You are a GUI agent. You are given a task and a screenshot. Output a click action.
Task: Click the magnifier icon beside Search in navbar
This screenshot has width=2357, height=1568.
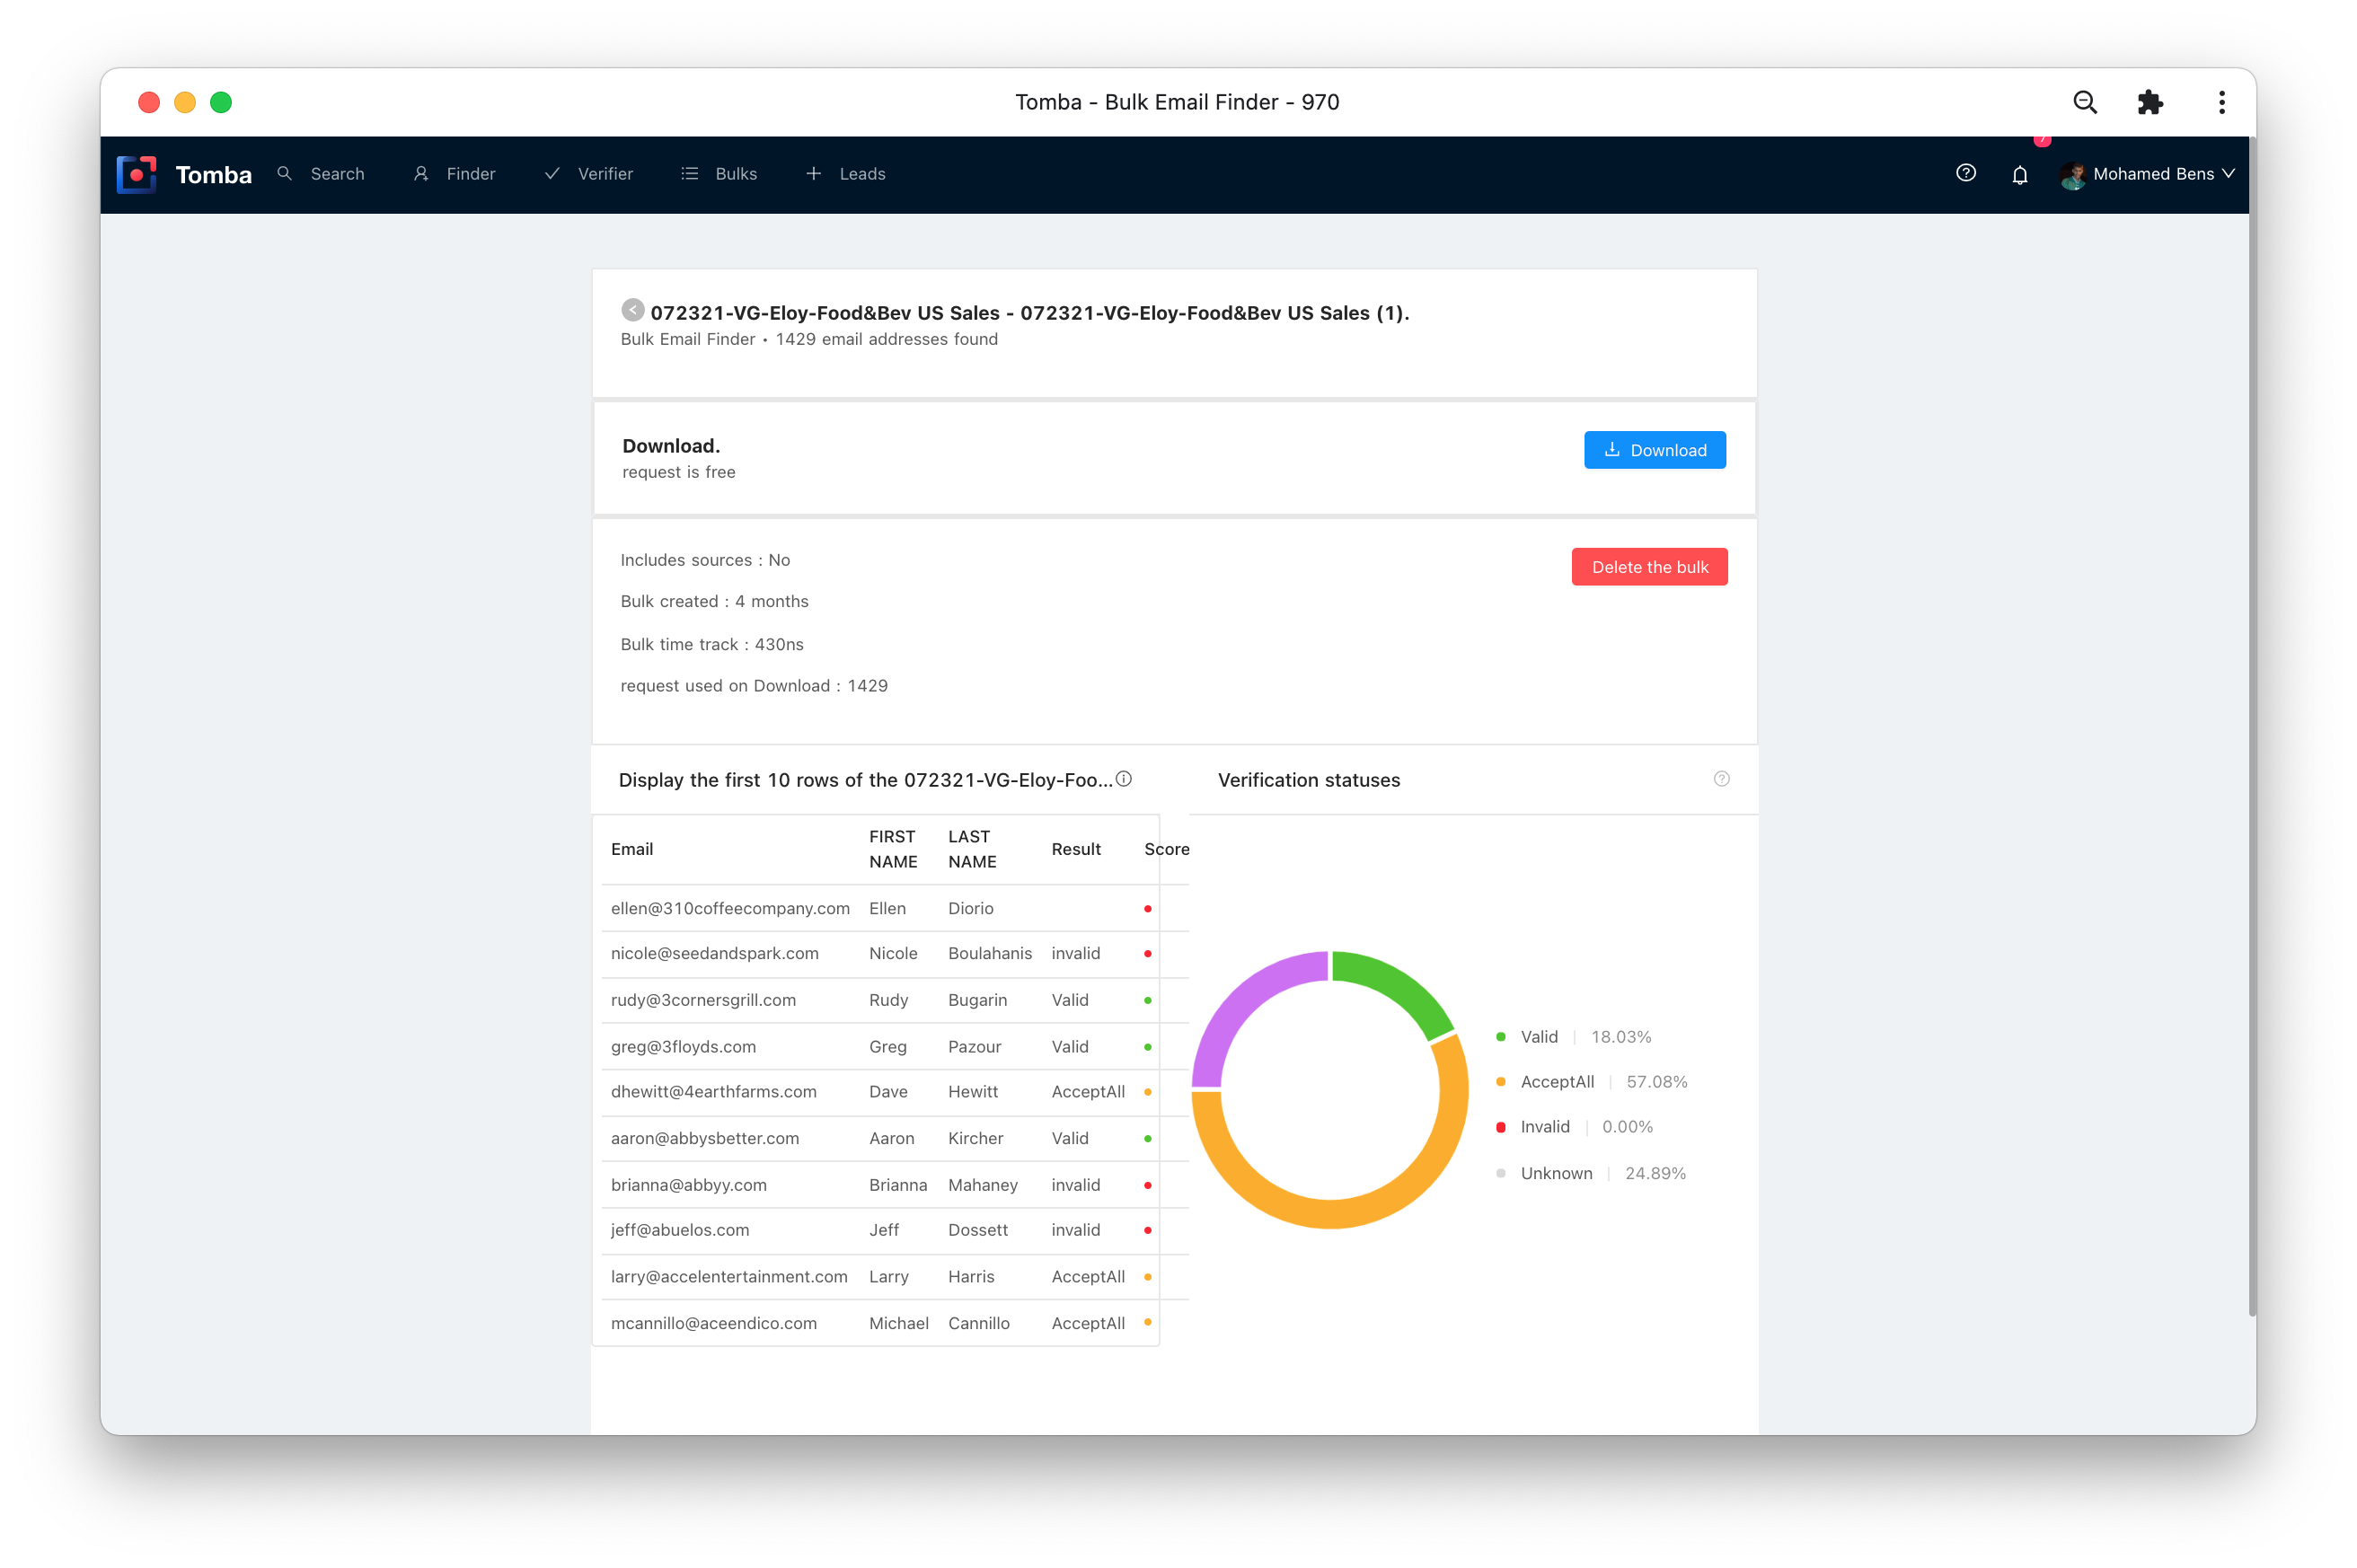click(x=285, y=173)
